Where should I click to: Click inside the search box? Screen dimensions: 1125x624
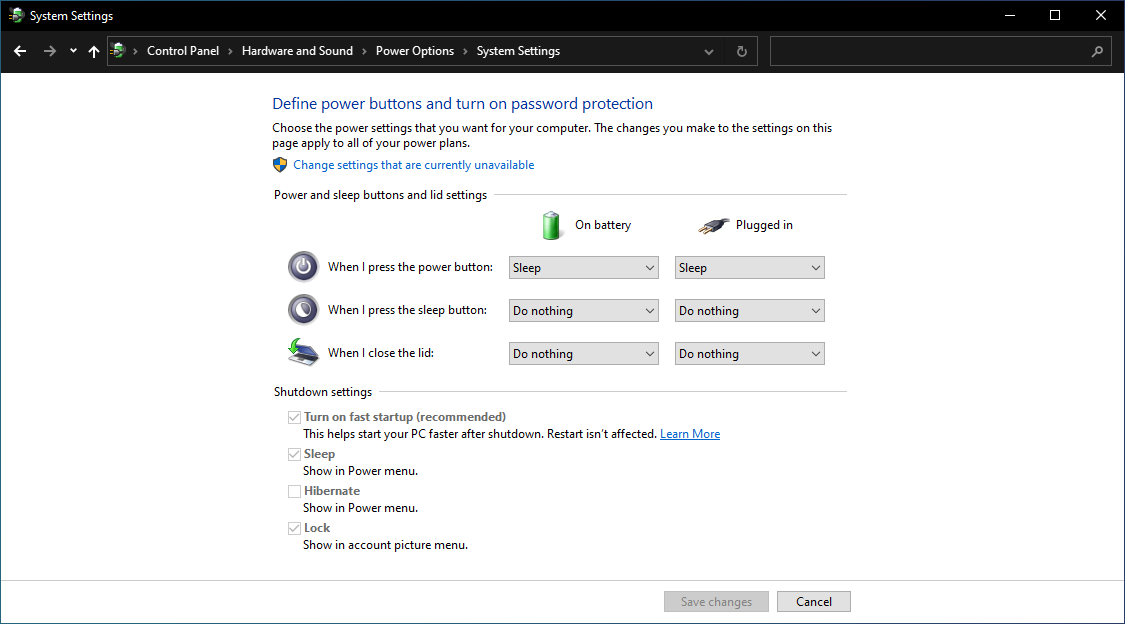930,51
